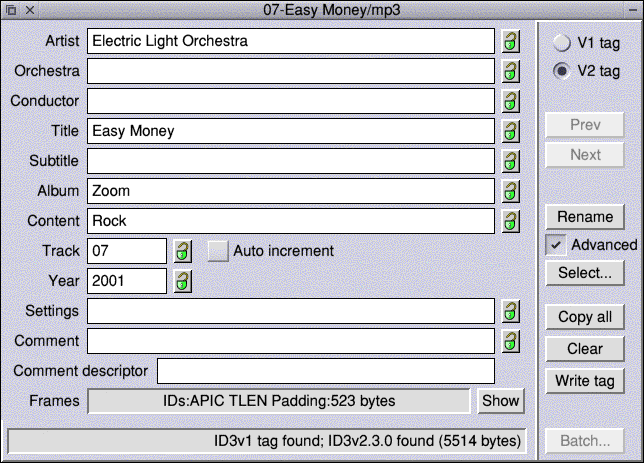Close the window with the X icon
Viewport: 644px width, 463px height.
30,10
